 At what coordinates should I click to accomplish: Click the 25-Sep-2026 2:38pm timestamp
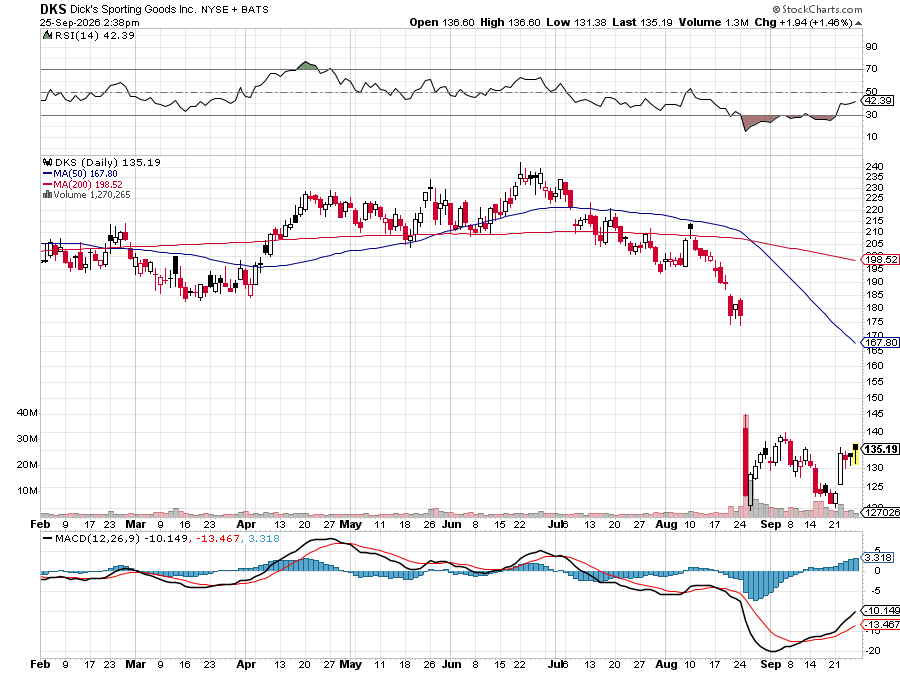click(90, 23)
